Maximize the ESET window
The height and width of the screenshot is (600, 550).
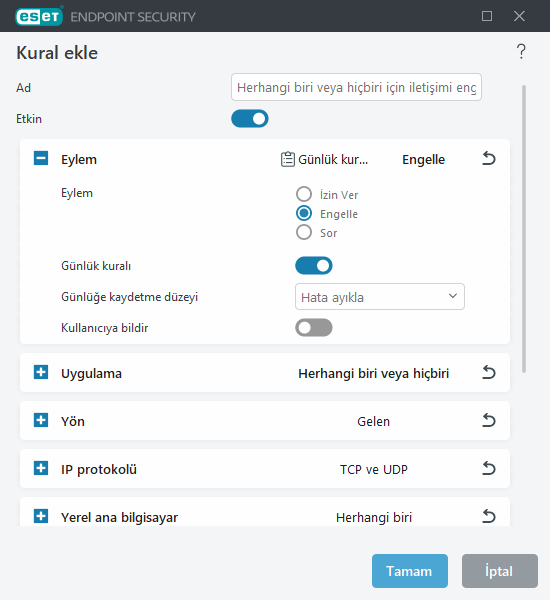487,16
